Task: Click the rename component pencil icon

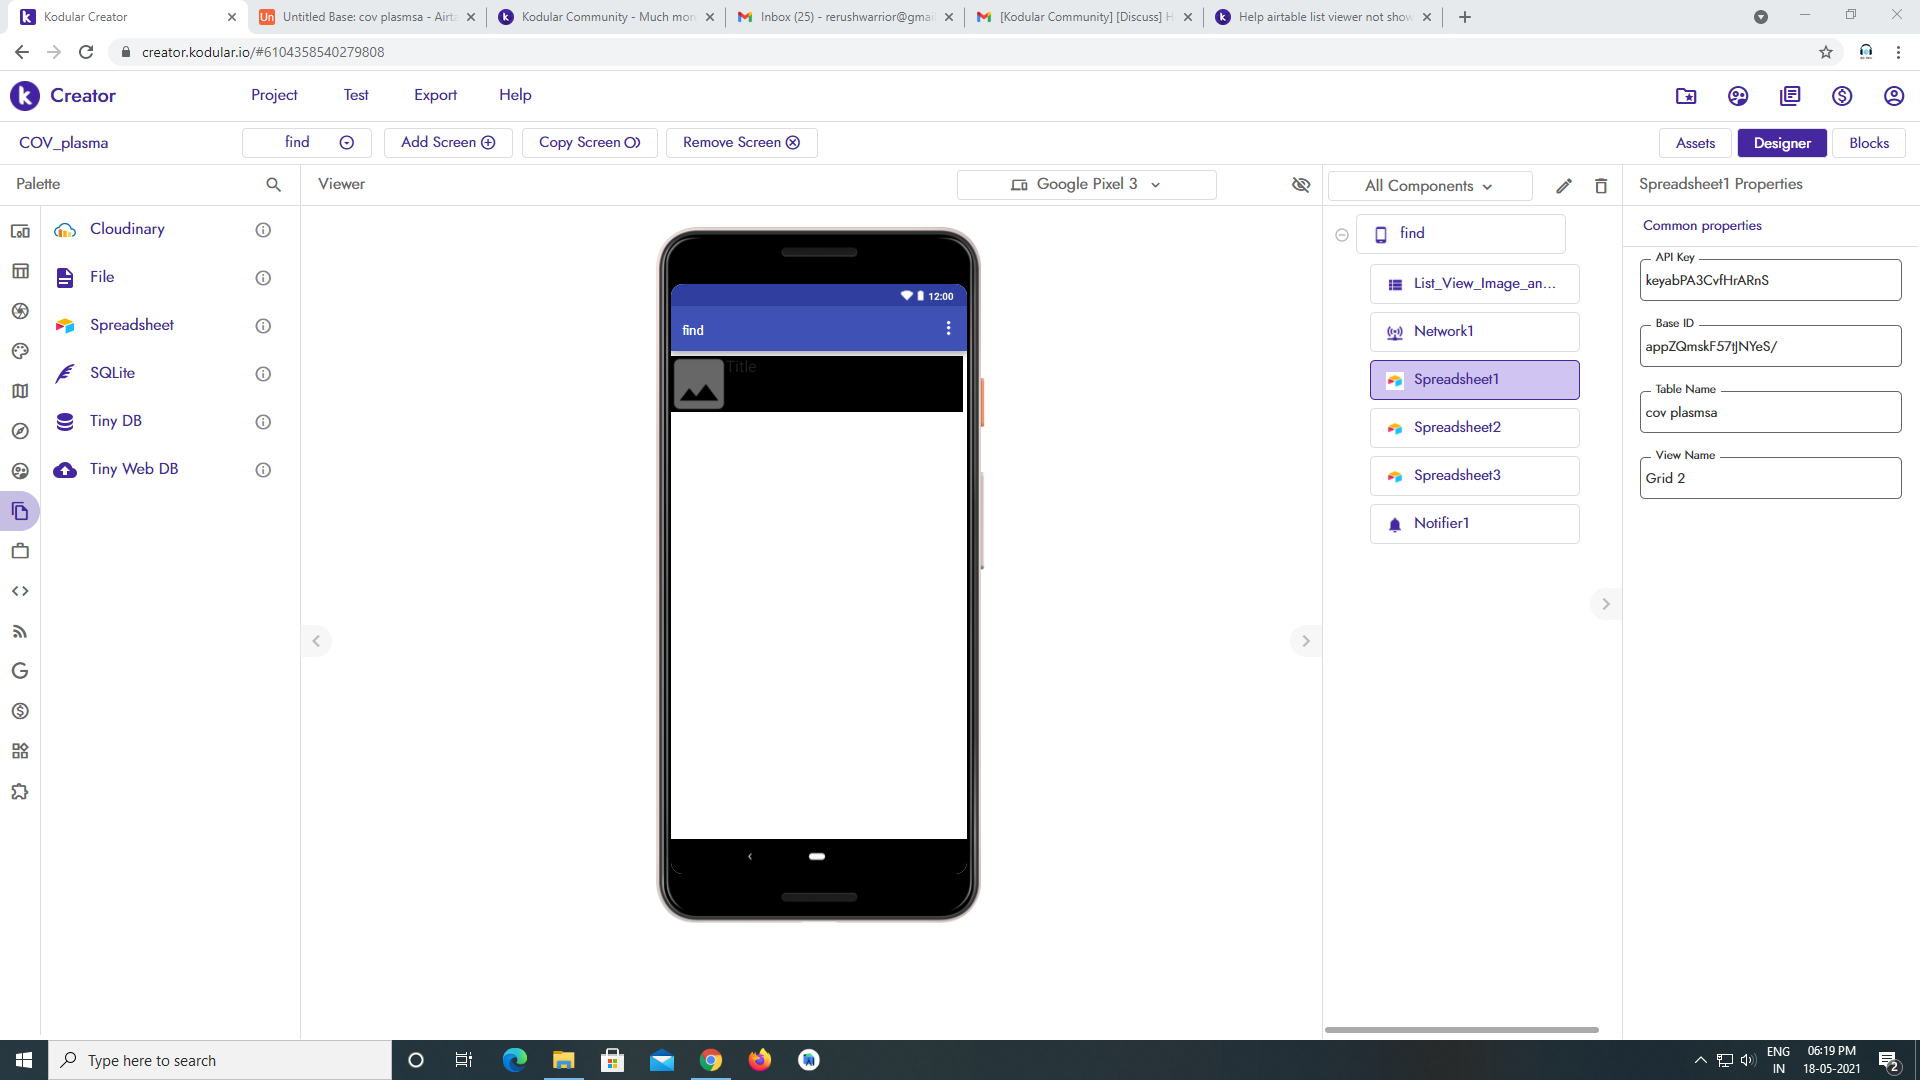Action: pos(1564,186)
